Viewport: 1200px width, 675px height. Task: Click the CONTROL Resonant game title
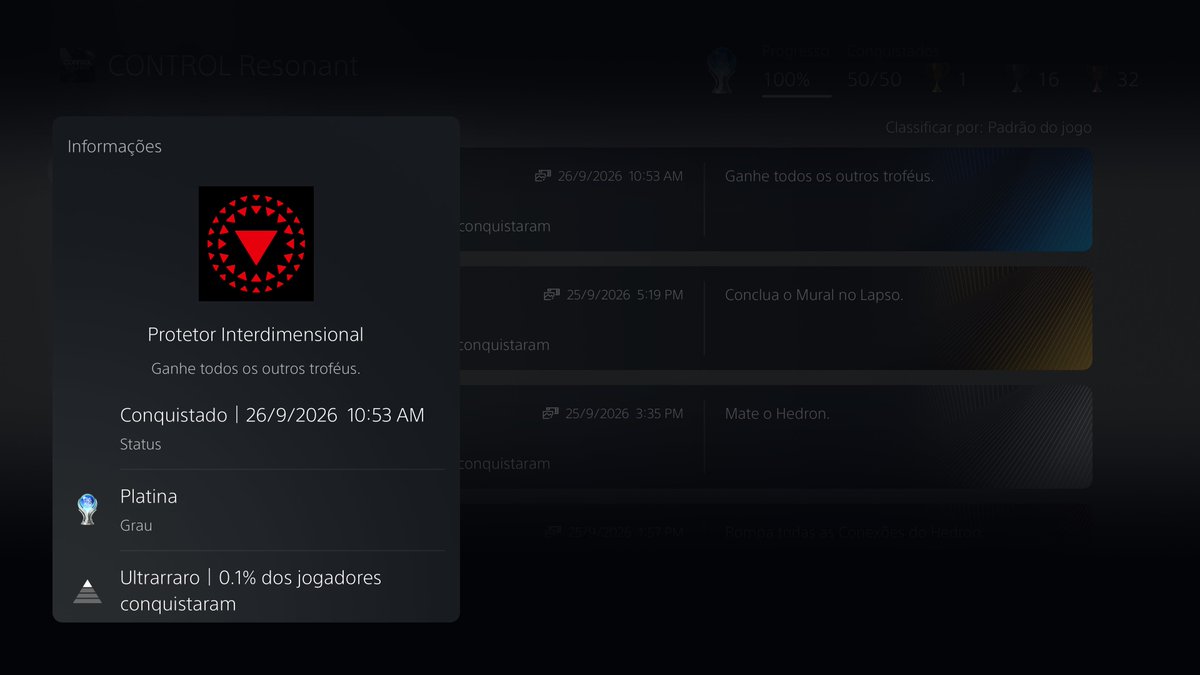coord(232,67)
